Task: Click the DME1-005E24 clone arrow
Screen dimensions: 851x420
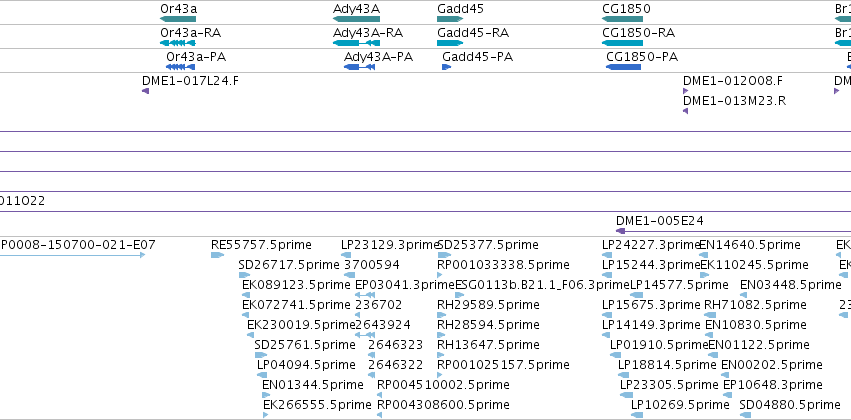Action: [x=733, y=231]
